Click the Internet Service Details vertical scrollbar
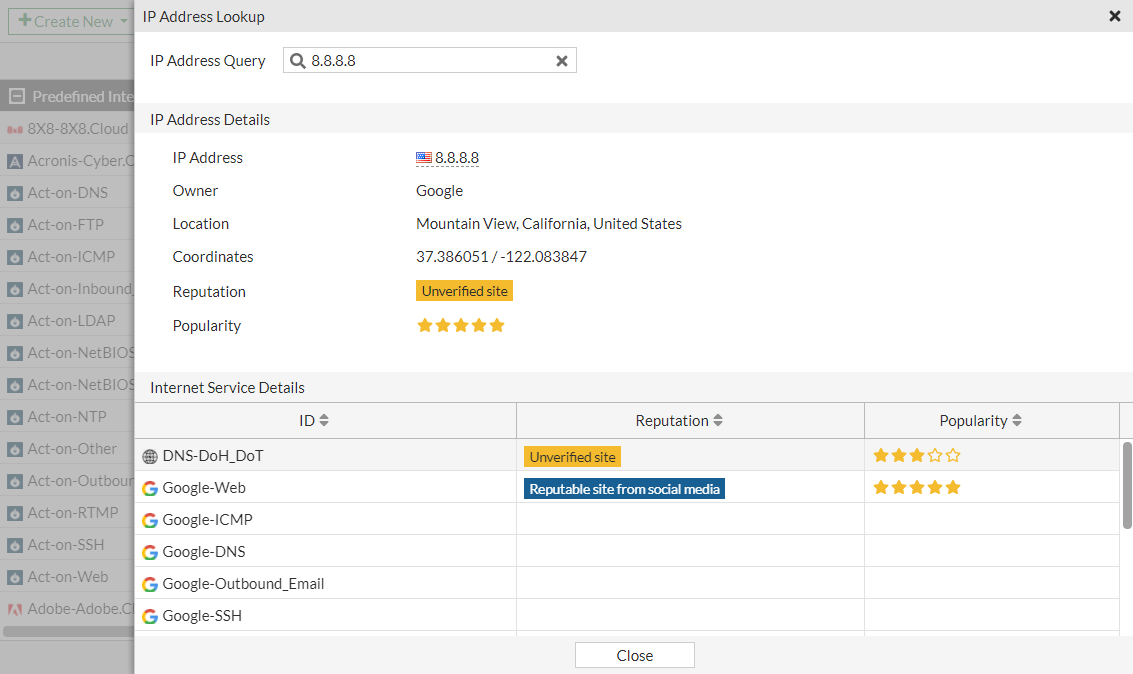Viewport: 1133px width, 674px height. tap(1127, 485)
